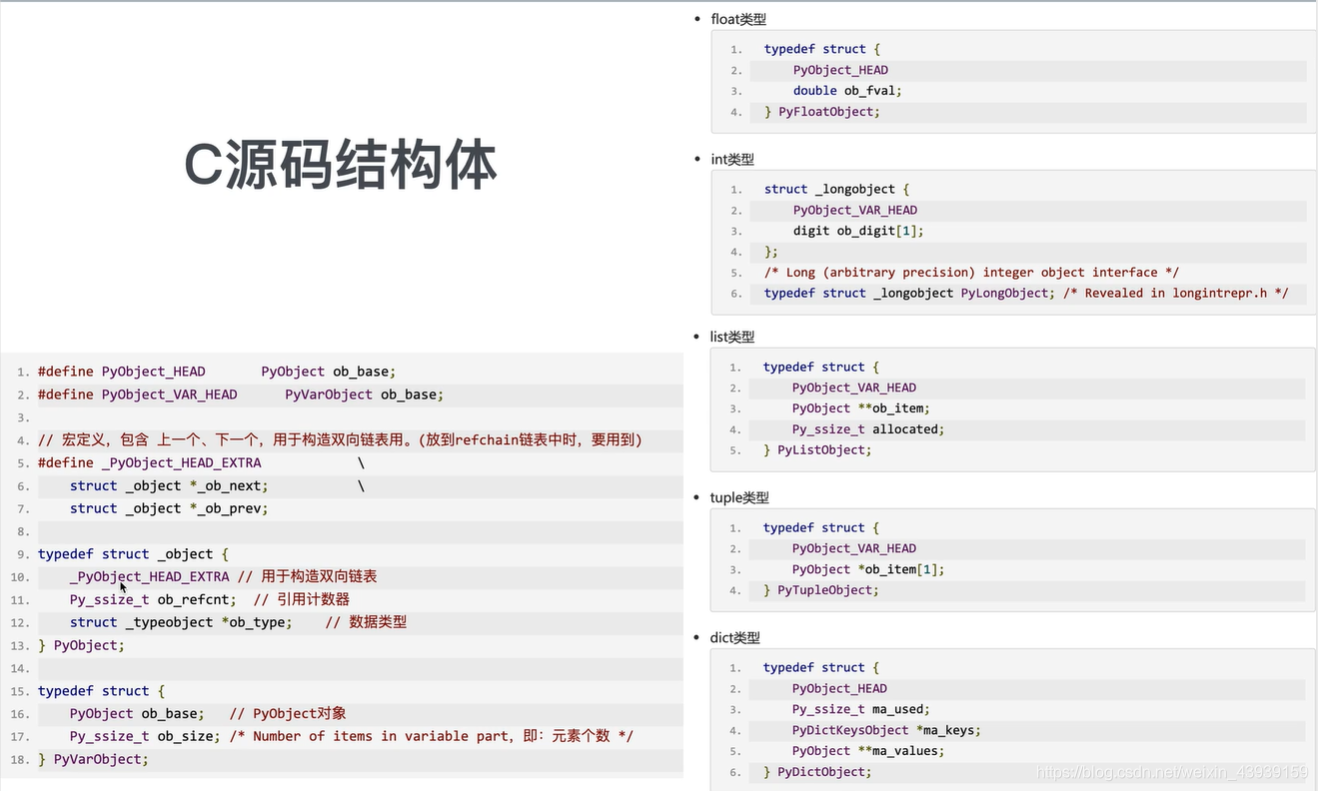This screenshot has height=791, width=1318.
Task: Click the '} PyVarObject;' line
Action: pyautogui.click(x=93, y=759)
